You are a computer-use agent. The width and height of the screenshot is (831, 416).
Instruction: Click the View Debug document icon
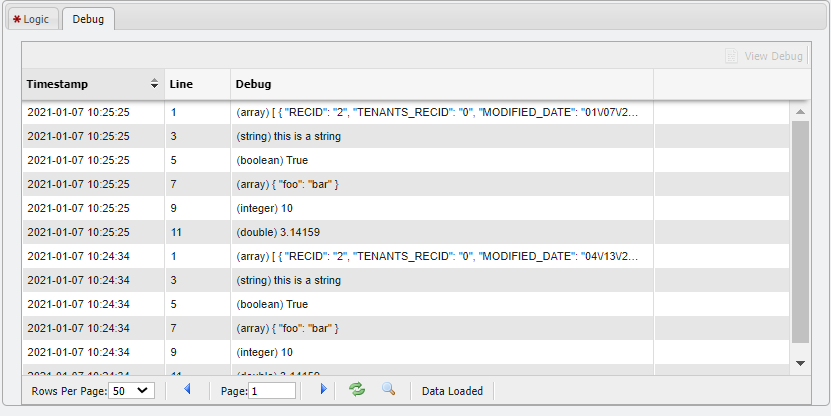click(732, 56)
